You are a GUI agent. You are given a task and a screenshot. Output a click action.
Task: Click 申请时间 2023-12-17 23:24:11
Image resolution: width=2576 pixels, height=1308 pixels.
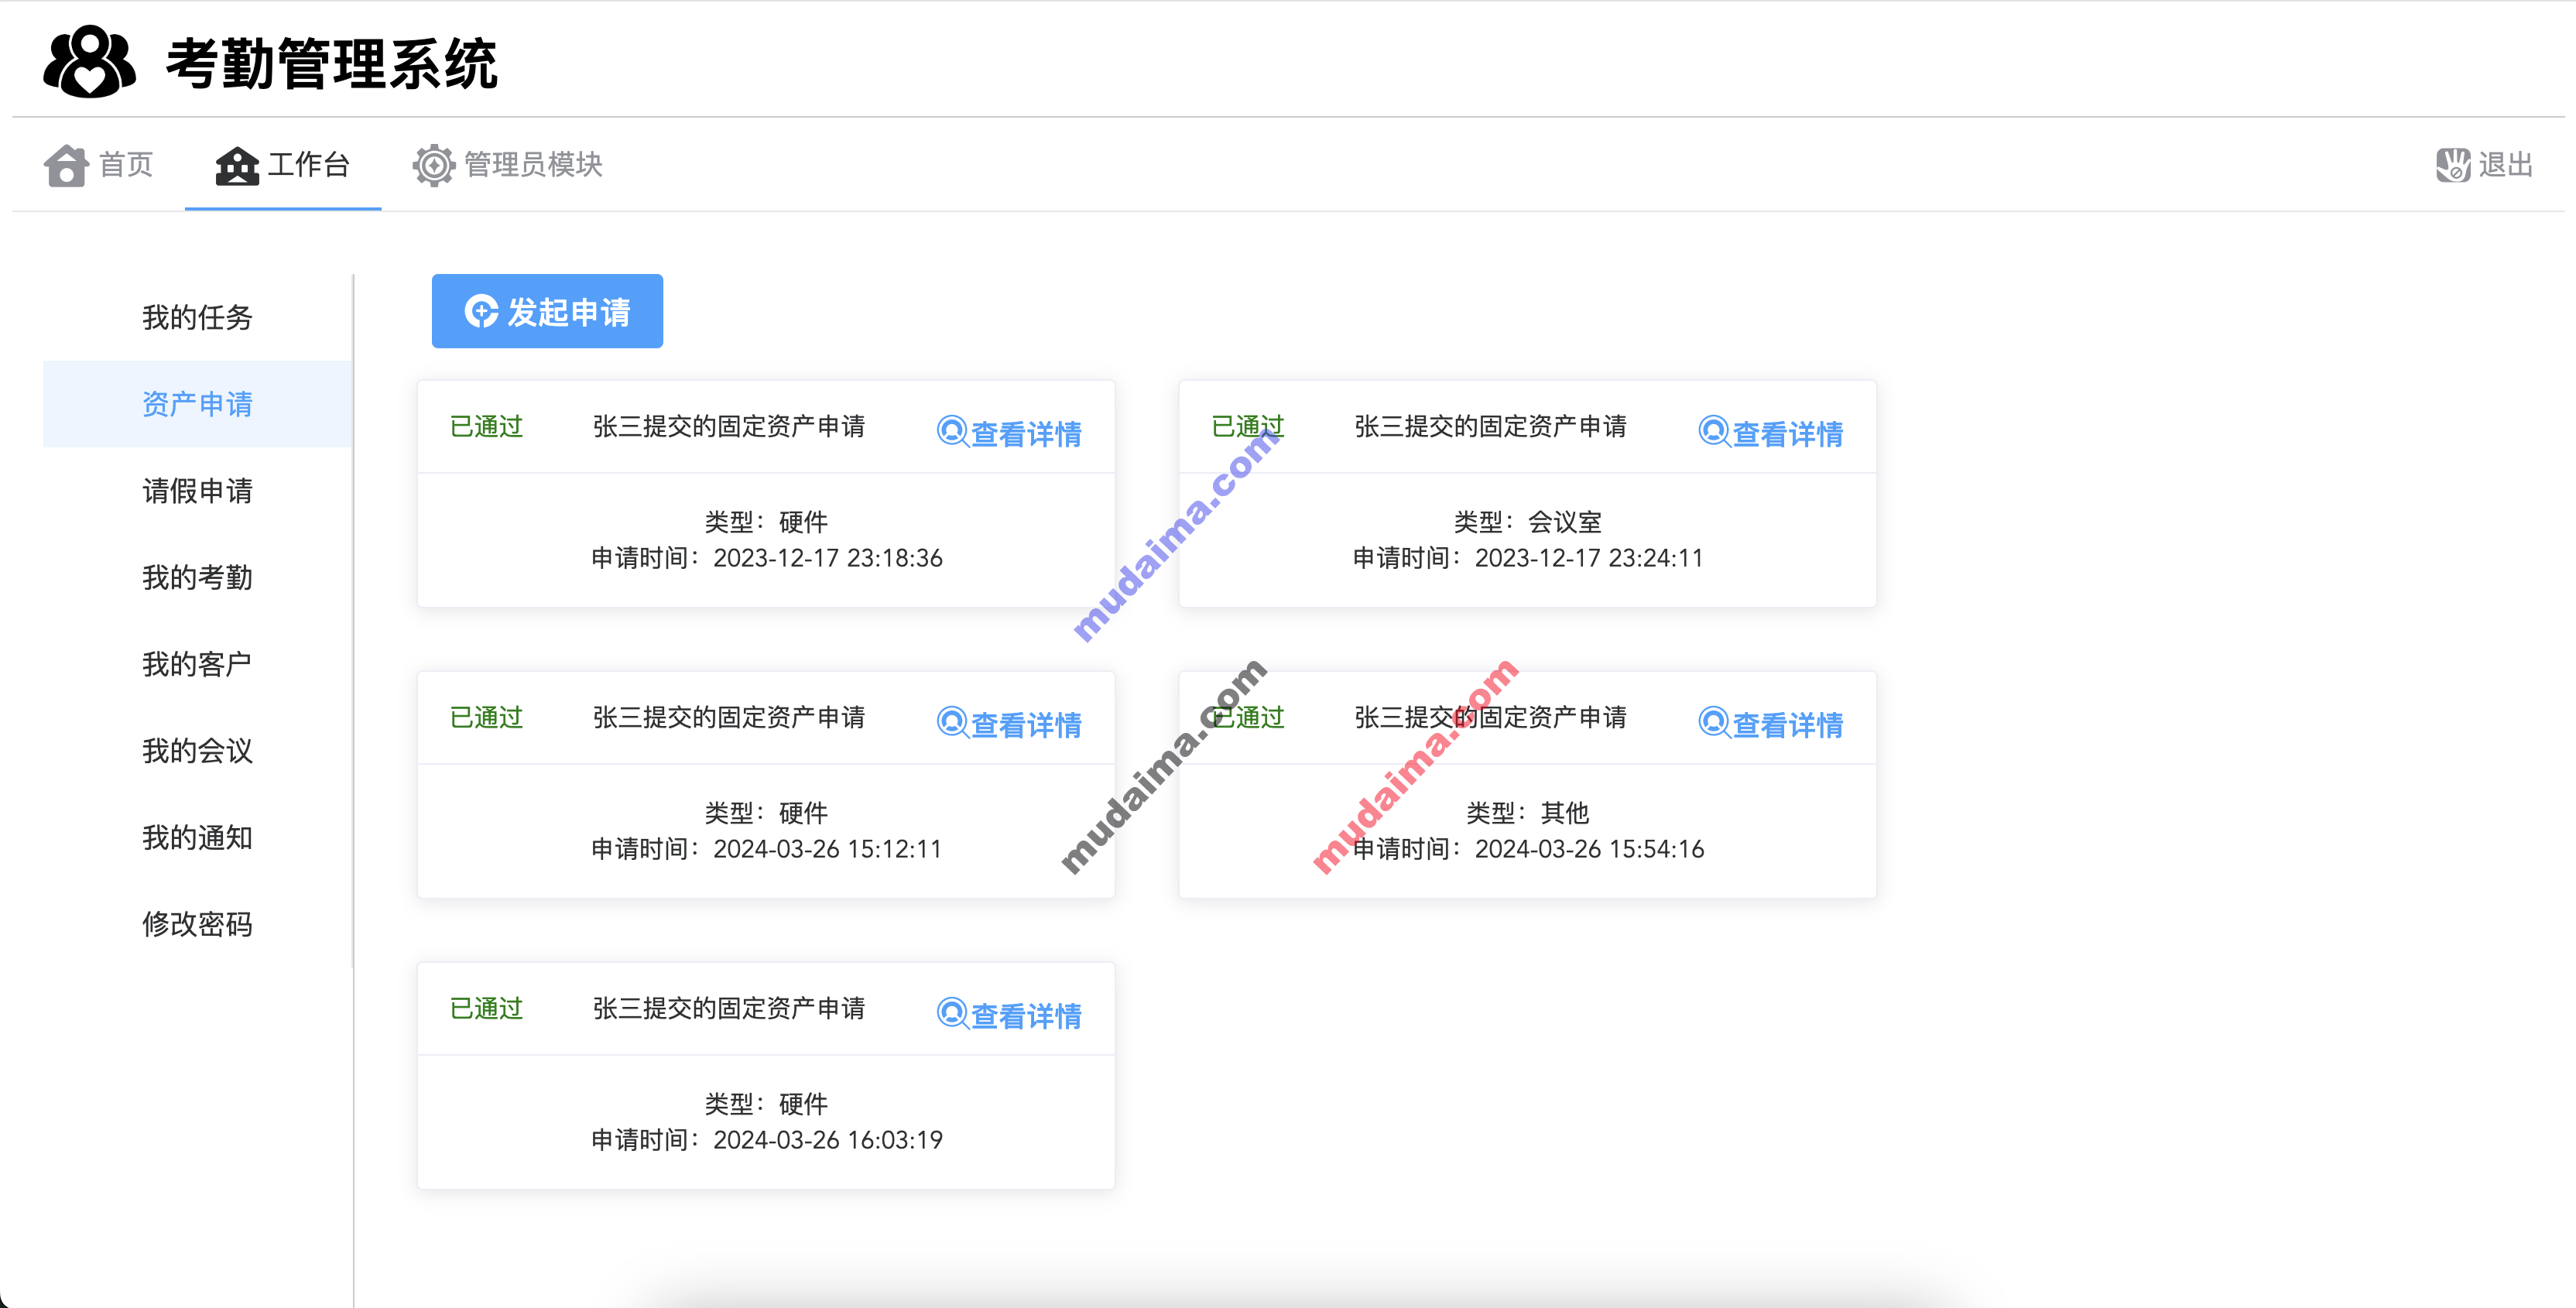click(1528, 558)
